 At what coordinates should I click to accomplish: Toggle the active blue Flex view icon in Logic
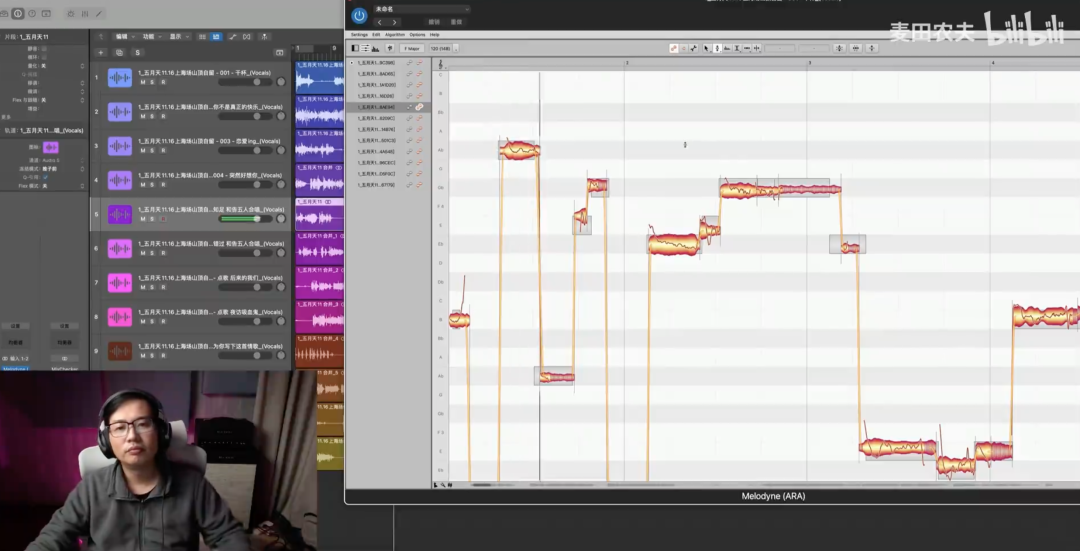pos(216,37)
